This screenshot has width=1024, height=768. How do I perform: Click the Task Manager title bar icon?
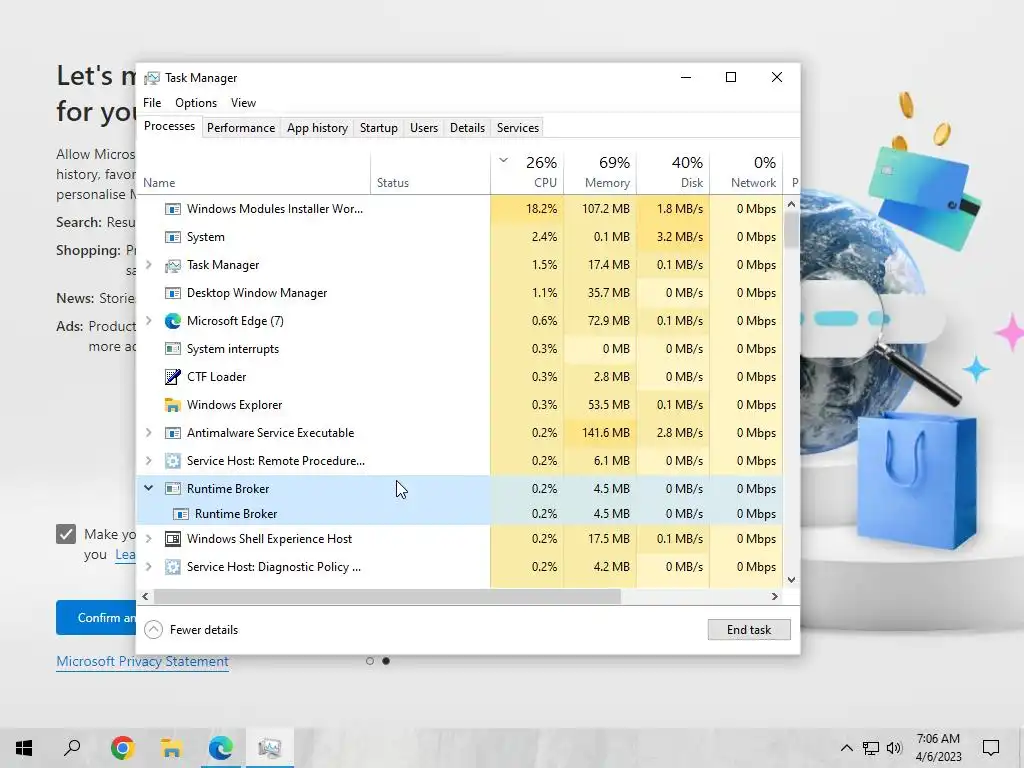tap(152, 78)
